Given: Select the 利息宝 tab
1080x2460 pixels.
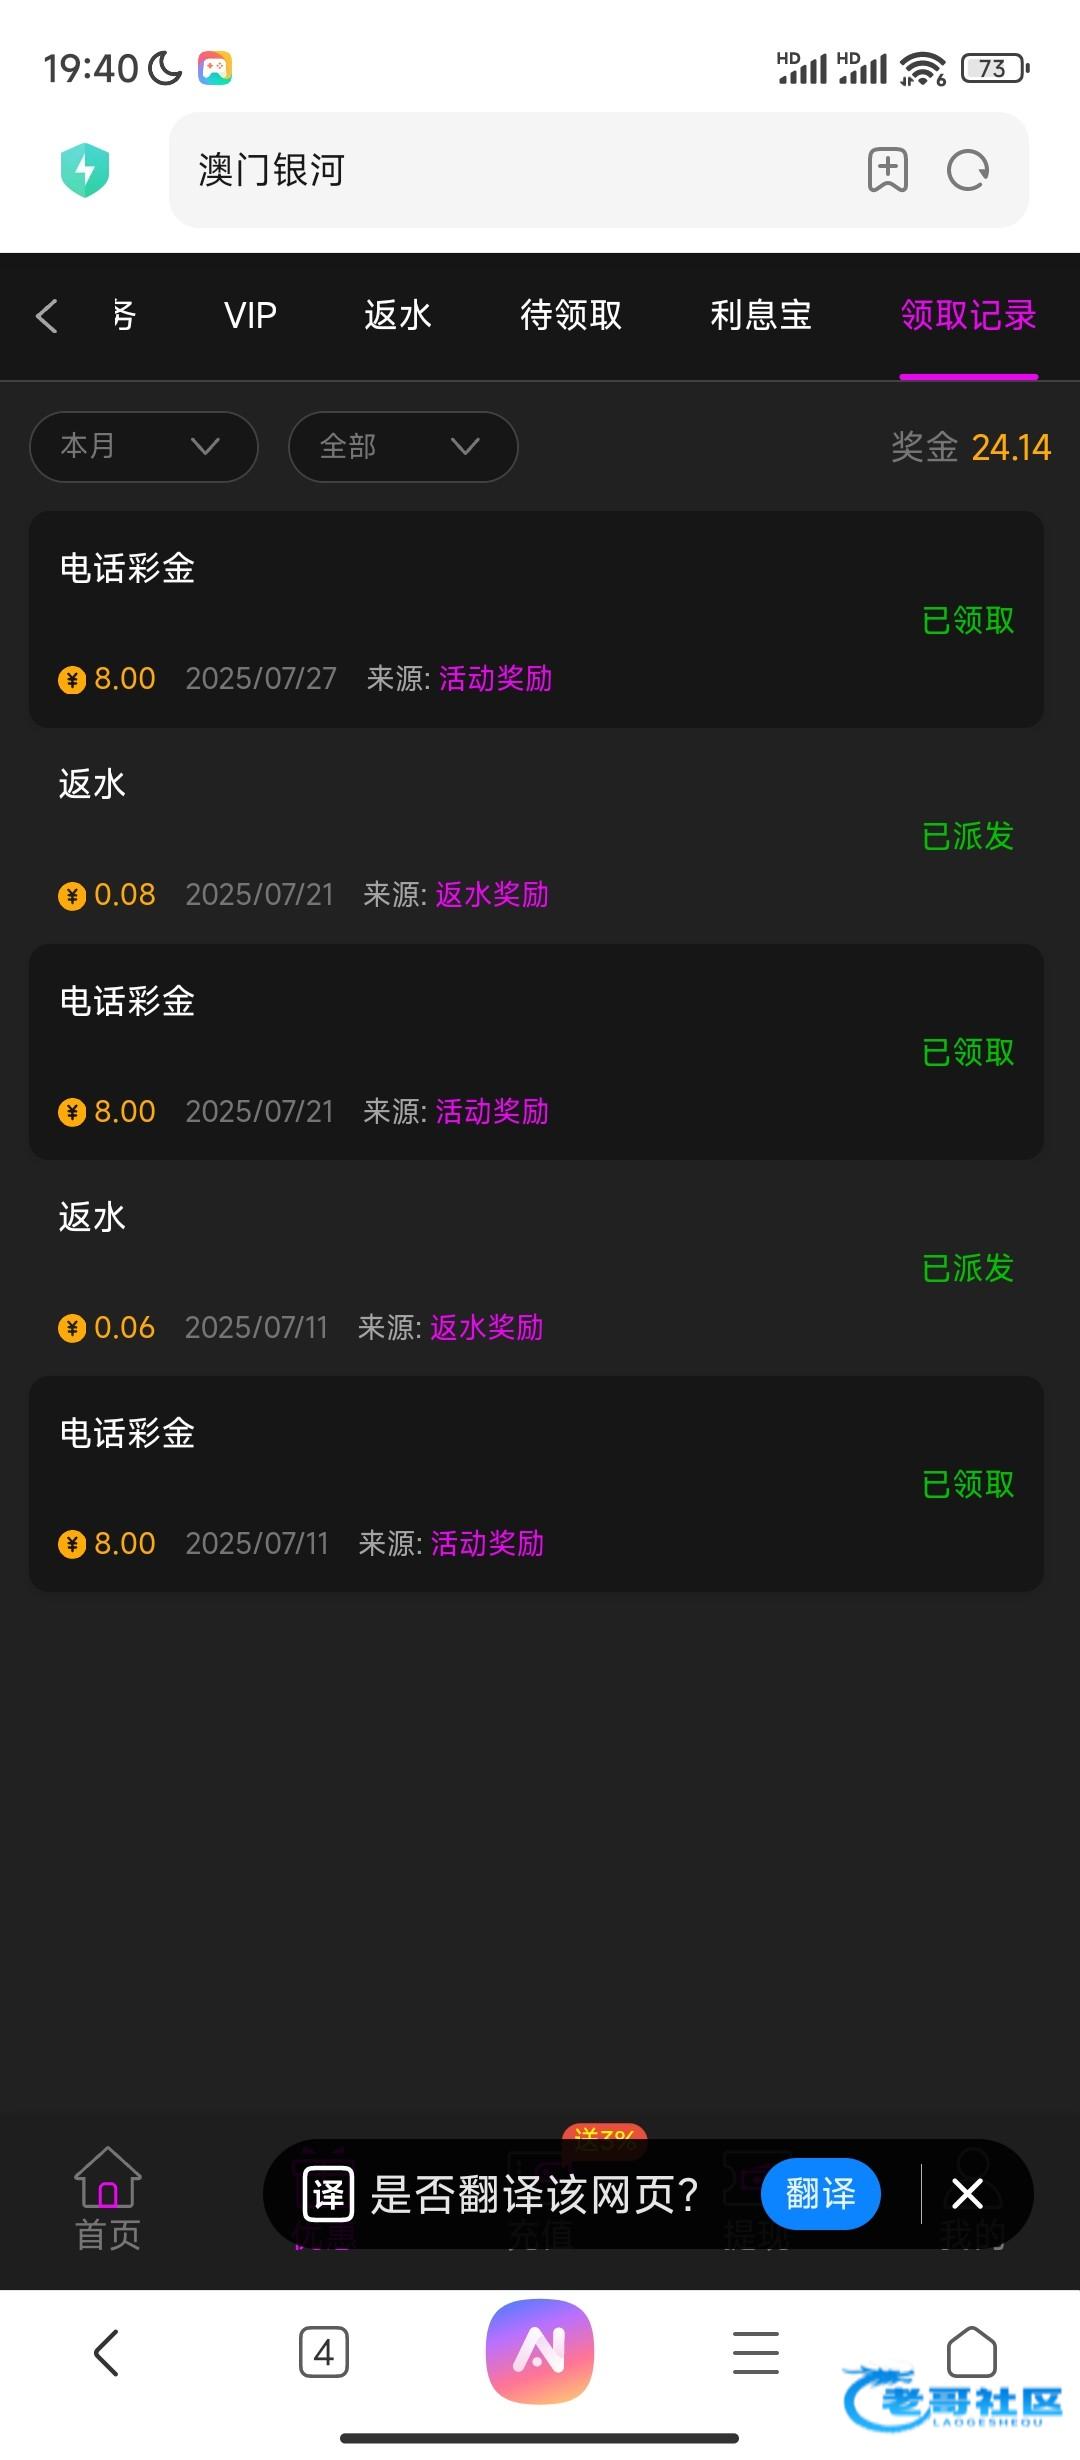Looking at the screenshot, I should 760,316.
